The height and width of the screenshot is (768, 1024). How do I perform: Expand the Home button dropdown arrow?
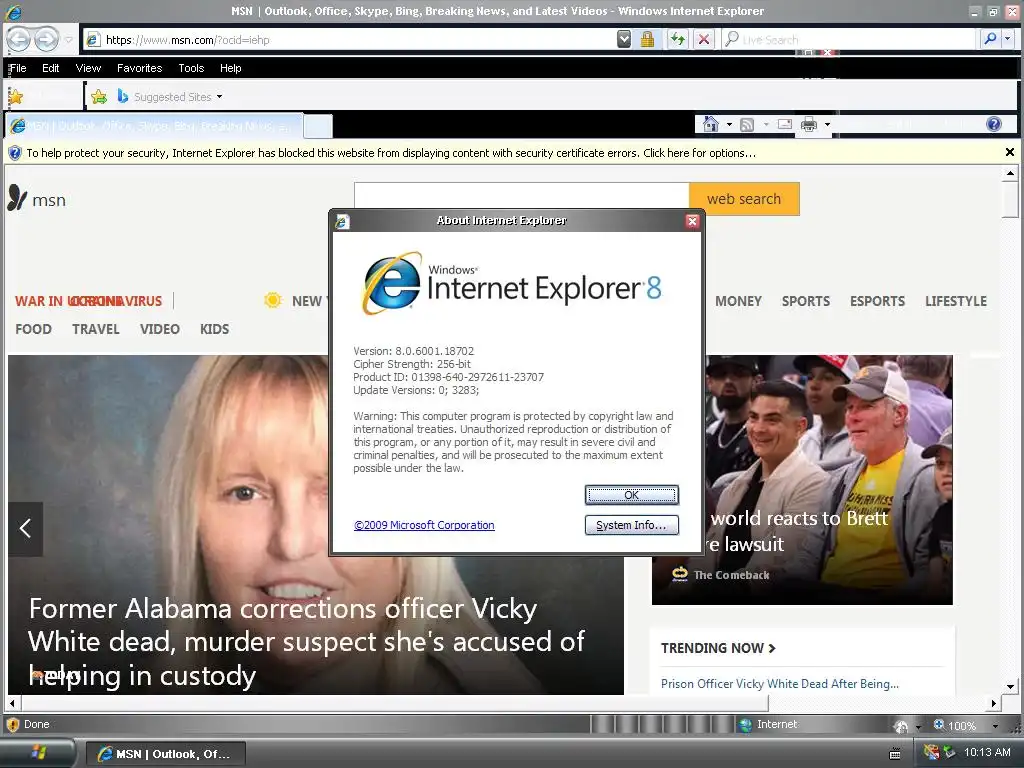[x=729, y=124]
